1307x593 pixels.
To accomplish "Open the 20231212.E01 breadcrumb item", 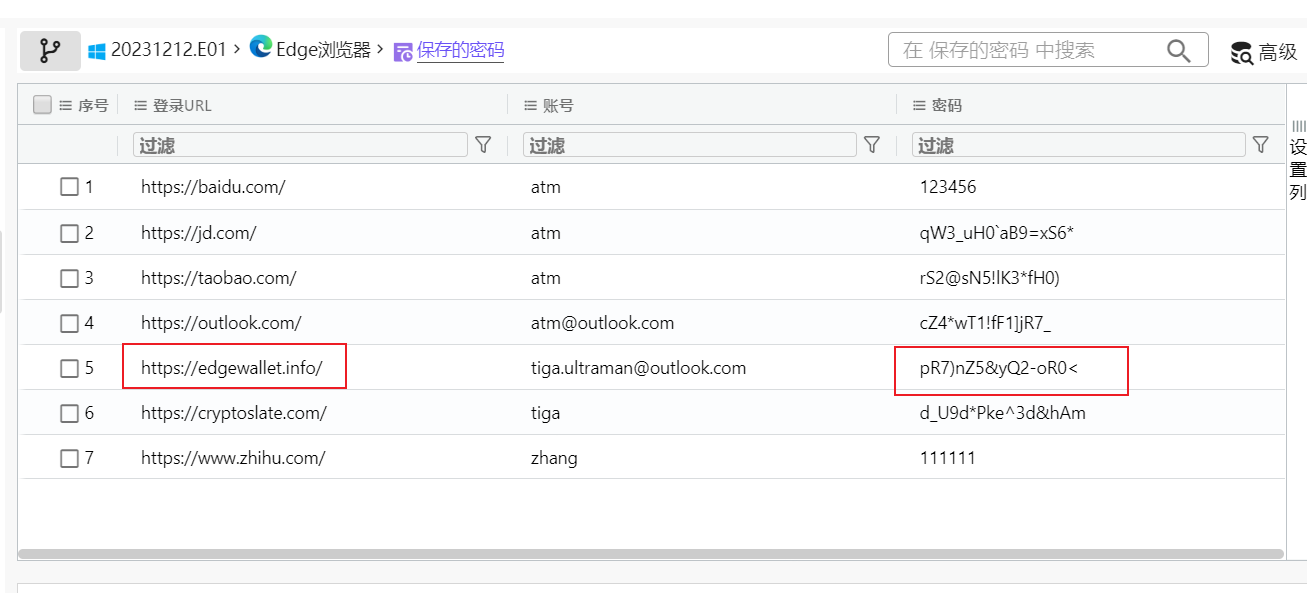I will coord(169,50).
